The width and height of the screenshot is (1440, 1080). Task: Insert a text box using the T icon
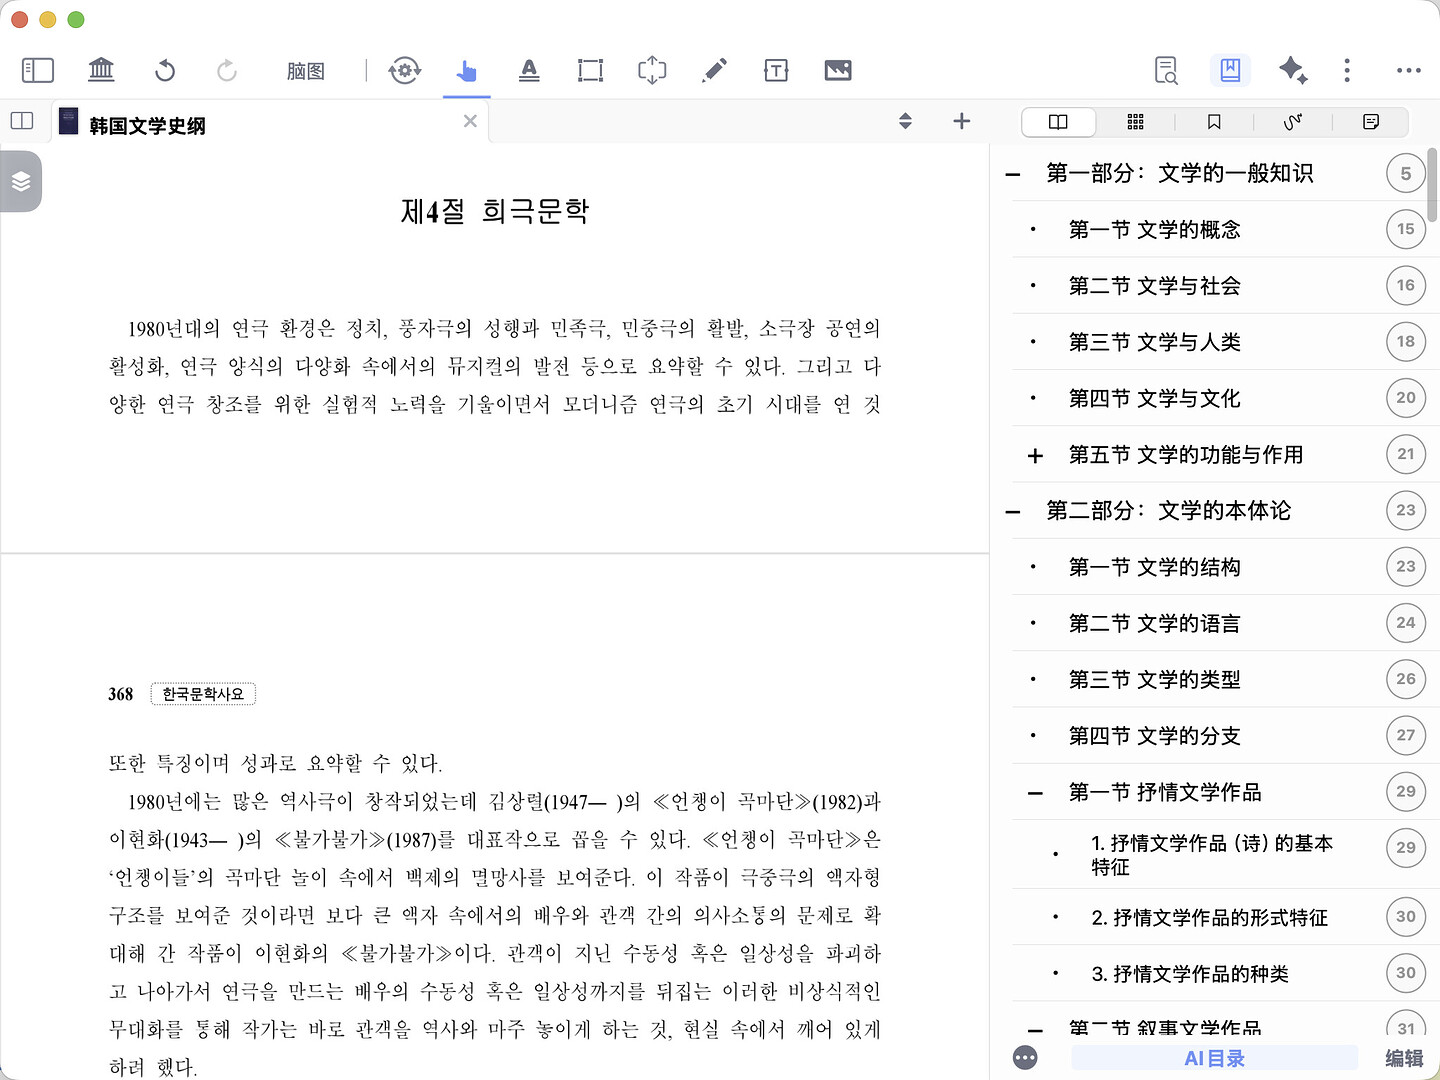[776, 70]
